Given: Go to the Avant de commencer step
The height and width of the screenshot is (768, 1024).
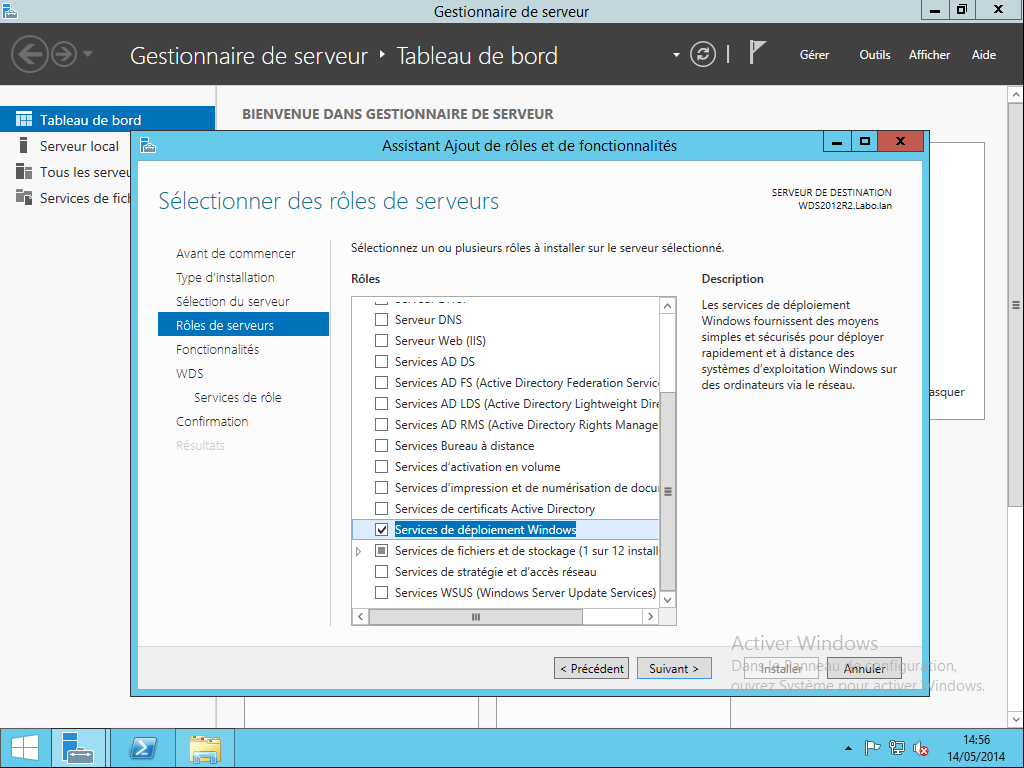Looking at the screenshot, I should [x=235, y=253].
